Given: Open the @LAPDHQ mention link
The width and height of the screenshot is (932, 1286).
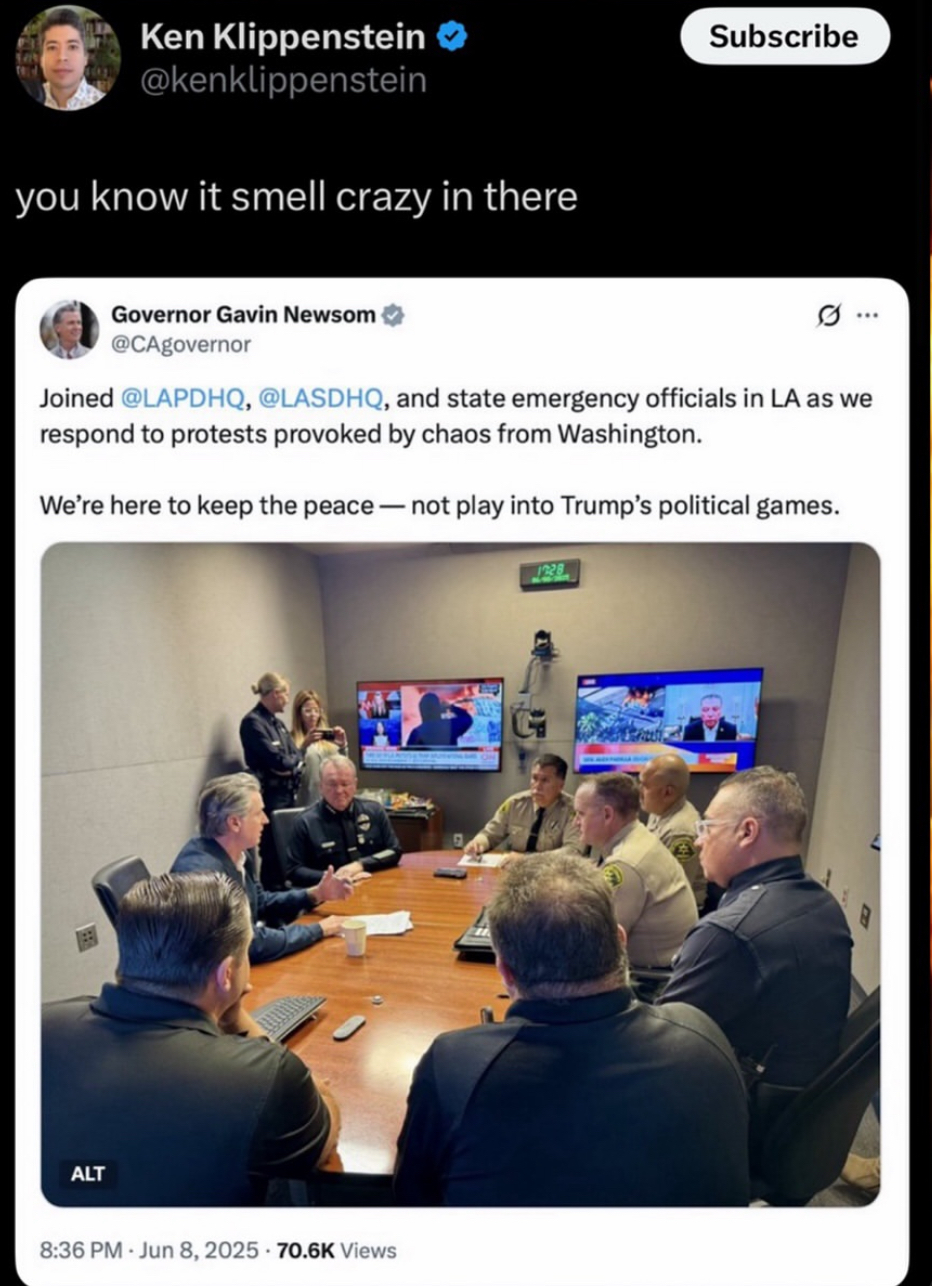Looking at the screenshot, I should coord(182,399).
